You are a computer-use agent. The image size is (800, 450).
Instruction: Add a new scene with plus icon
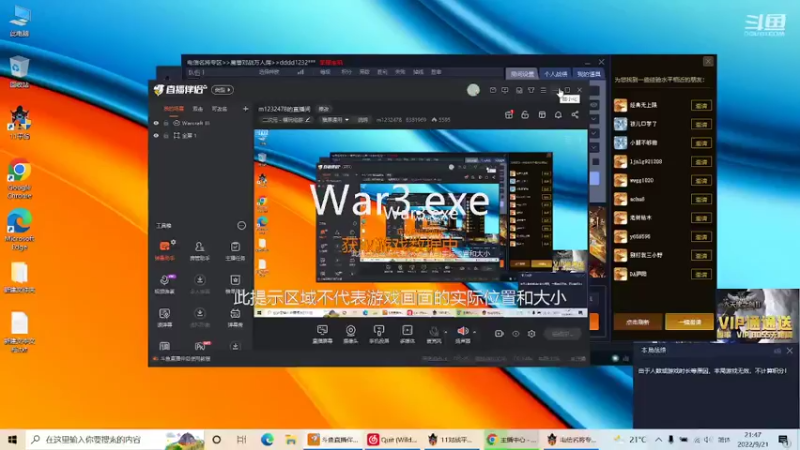[245, 109]
